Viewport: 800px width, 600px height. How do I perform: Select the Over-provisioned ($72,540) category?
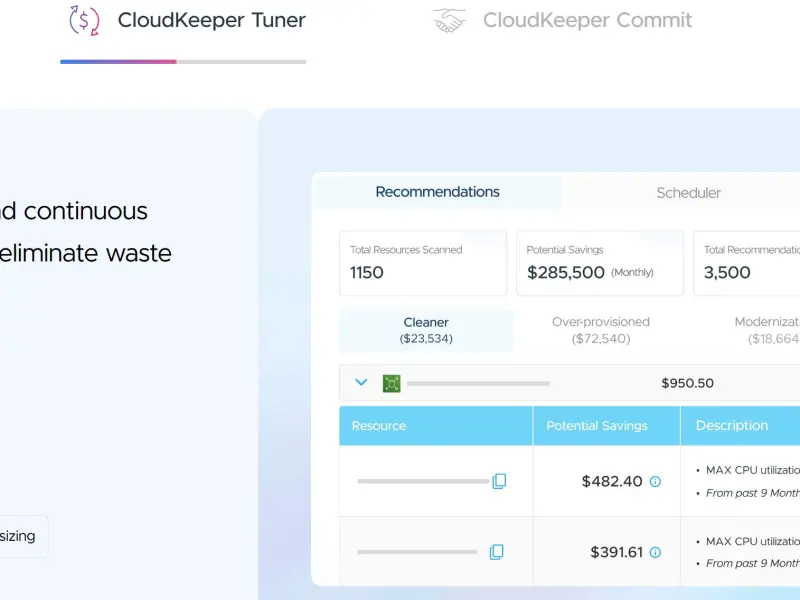tap(601, 330)
